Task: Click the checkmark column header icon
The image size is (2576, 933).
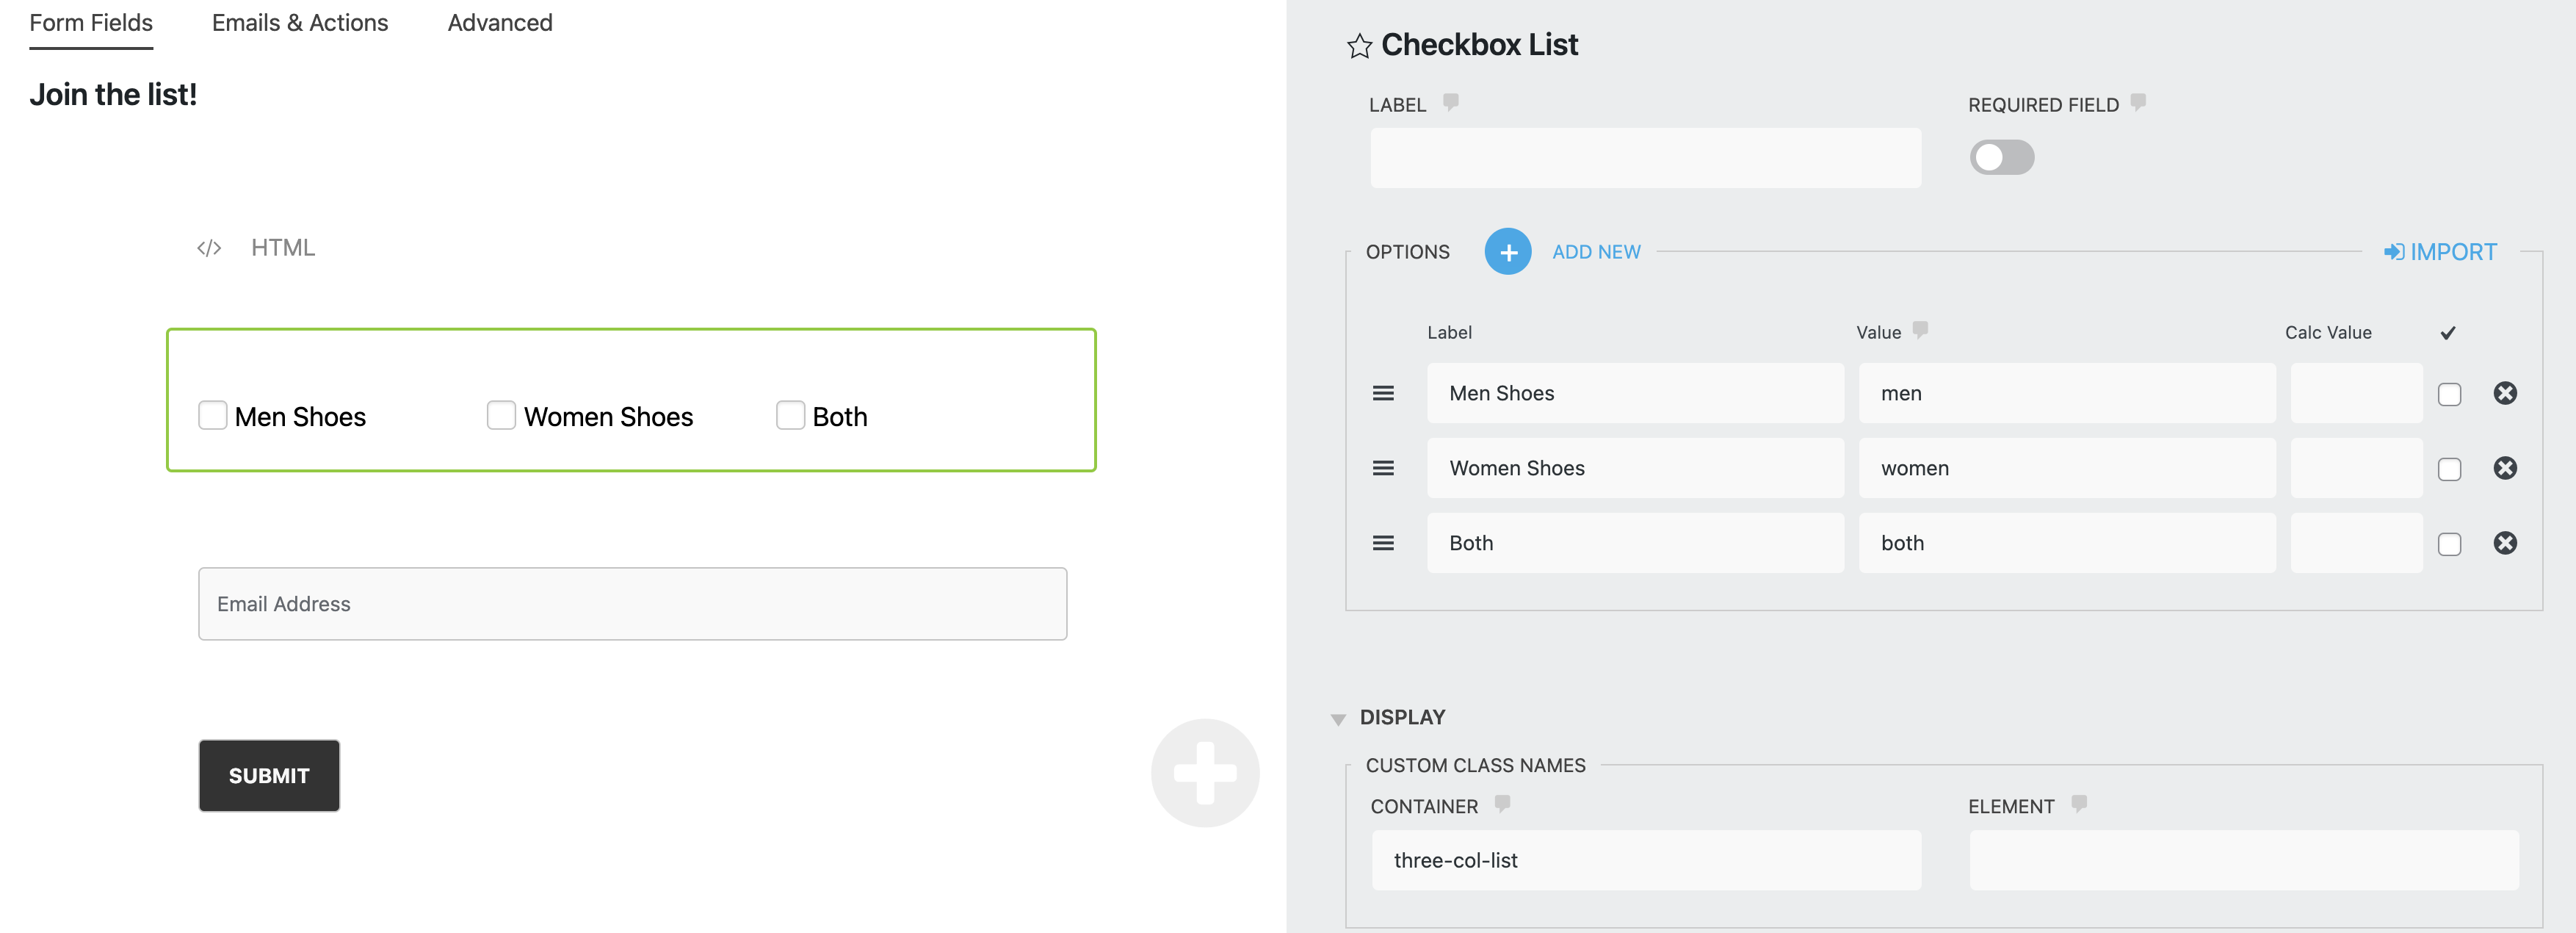Action: click(2447, 331)
